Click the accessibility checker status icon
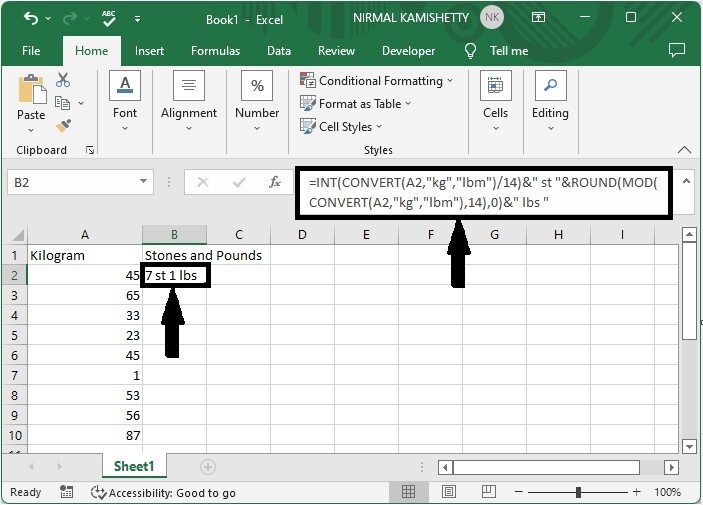This screenshot has width=703, height=505. point(98,492)
